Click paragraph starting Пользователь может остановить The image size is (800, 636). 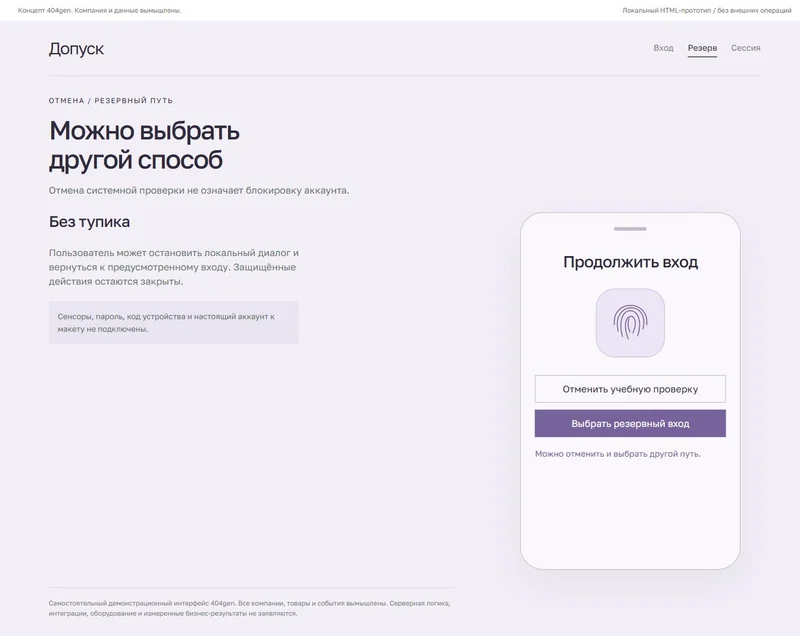[174, 267]
